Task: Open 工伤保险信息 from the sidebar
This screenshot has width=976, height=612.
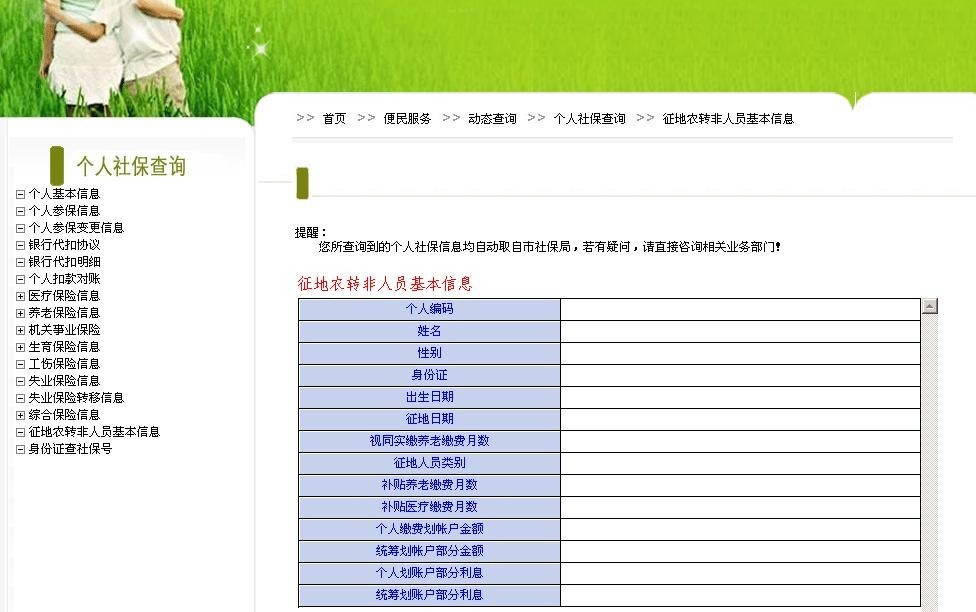Action: click(x=65, y=363)
